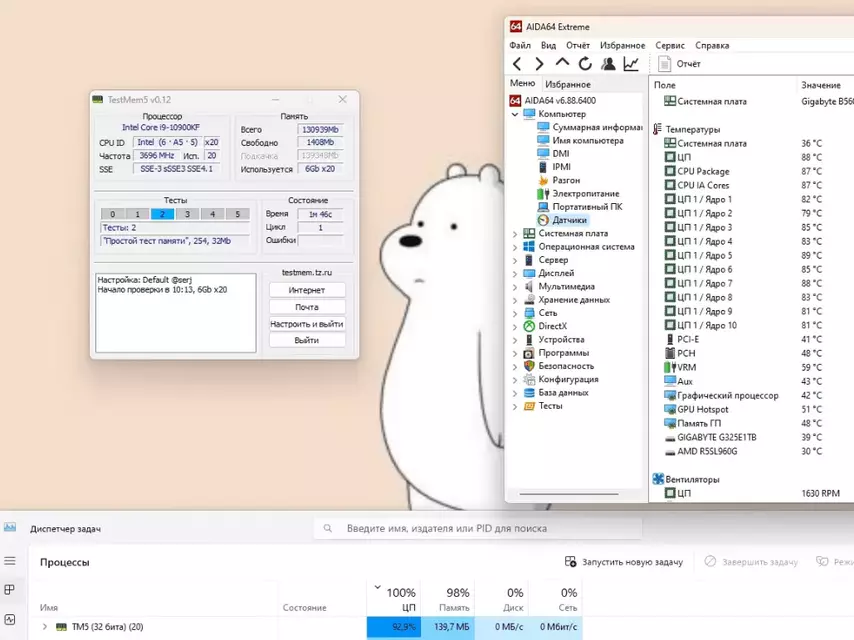Expand the Системная плата tree node

point(515,234)
